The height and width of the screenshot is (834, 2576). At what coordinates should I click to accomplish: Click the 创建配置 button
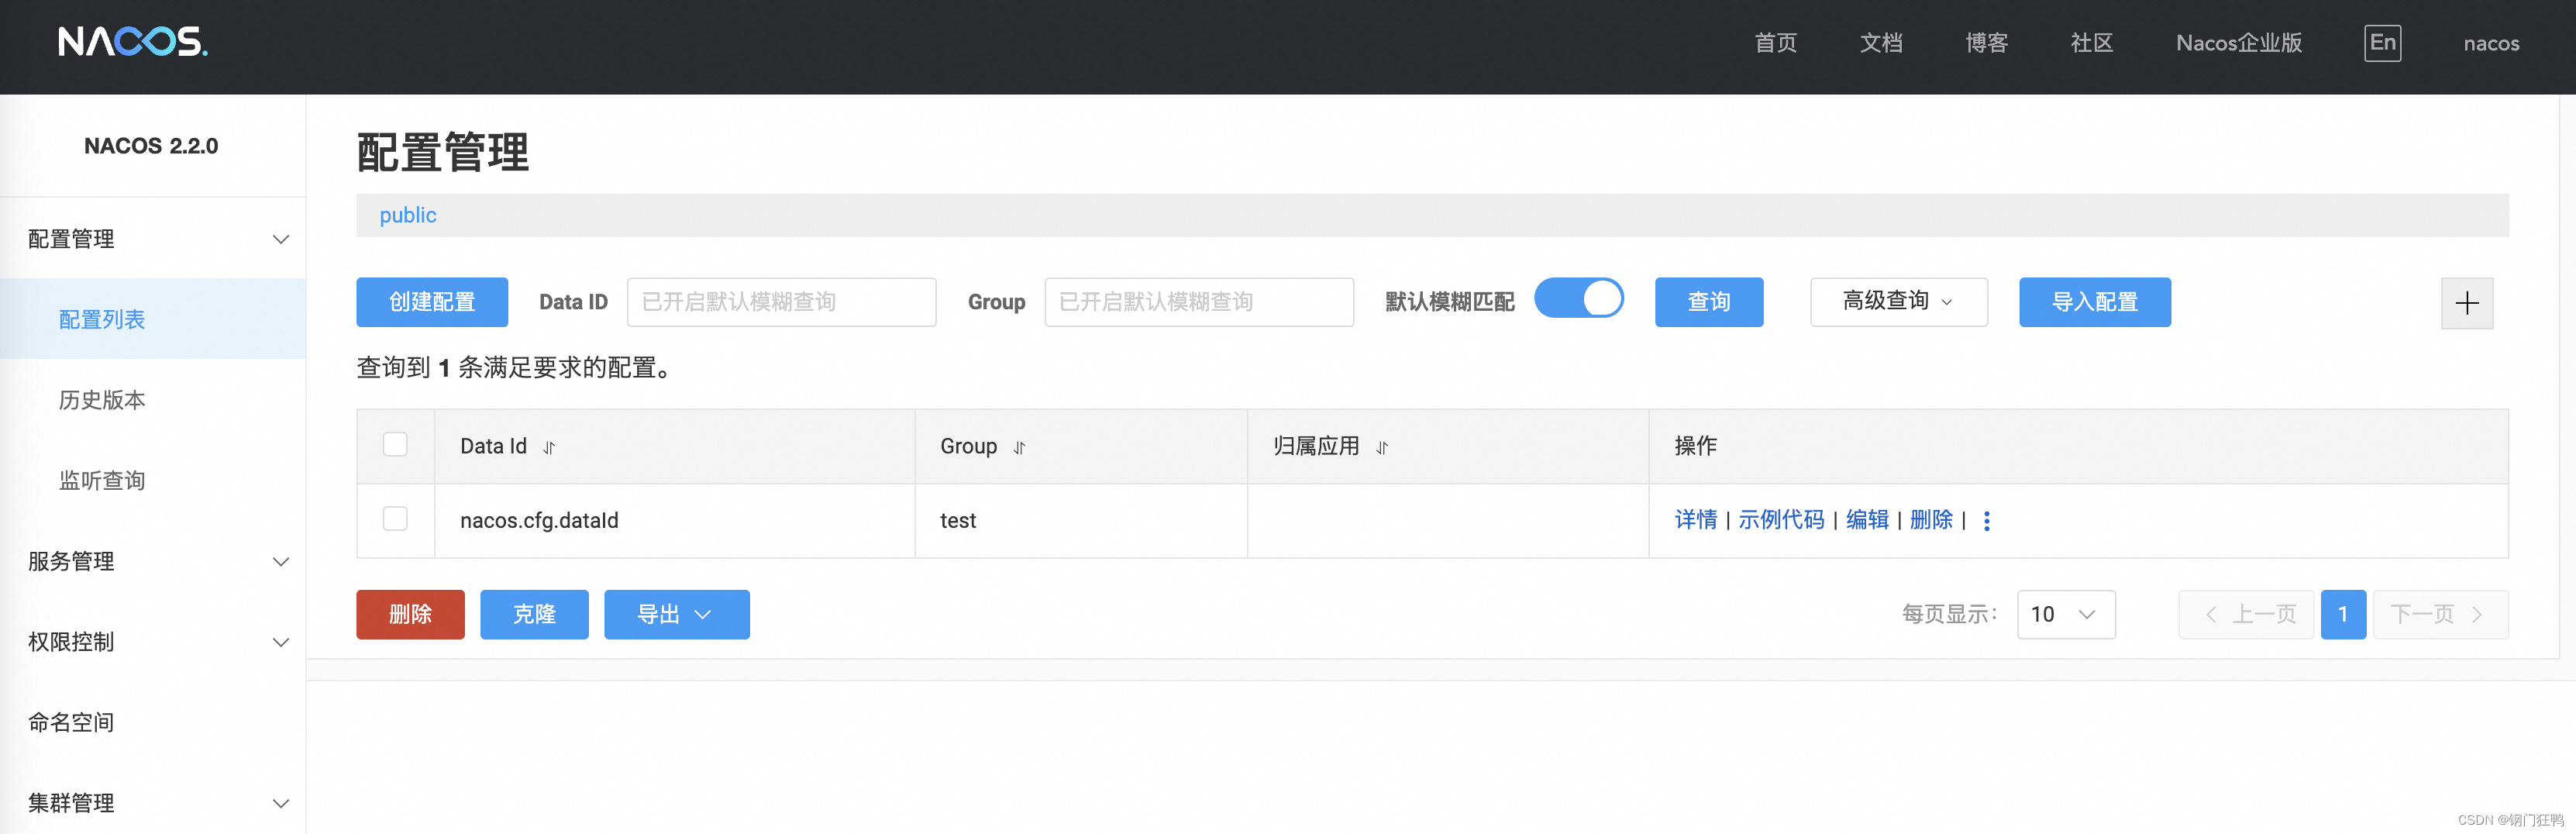[x=432, y=302]
